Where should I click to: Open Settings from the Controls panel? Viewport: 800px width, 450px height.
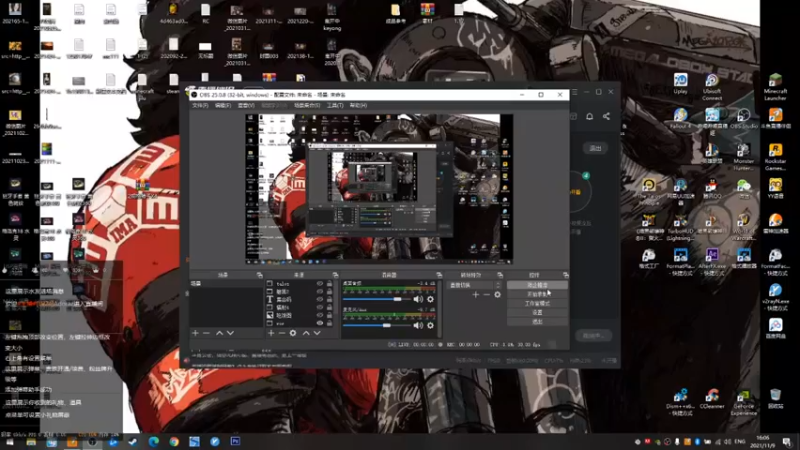point(537,313)
